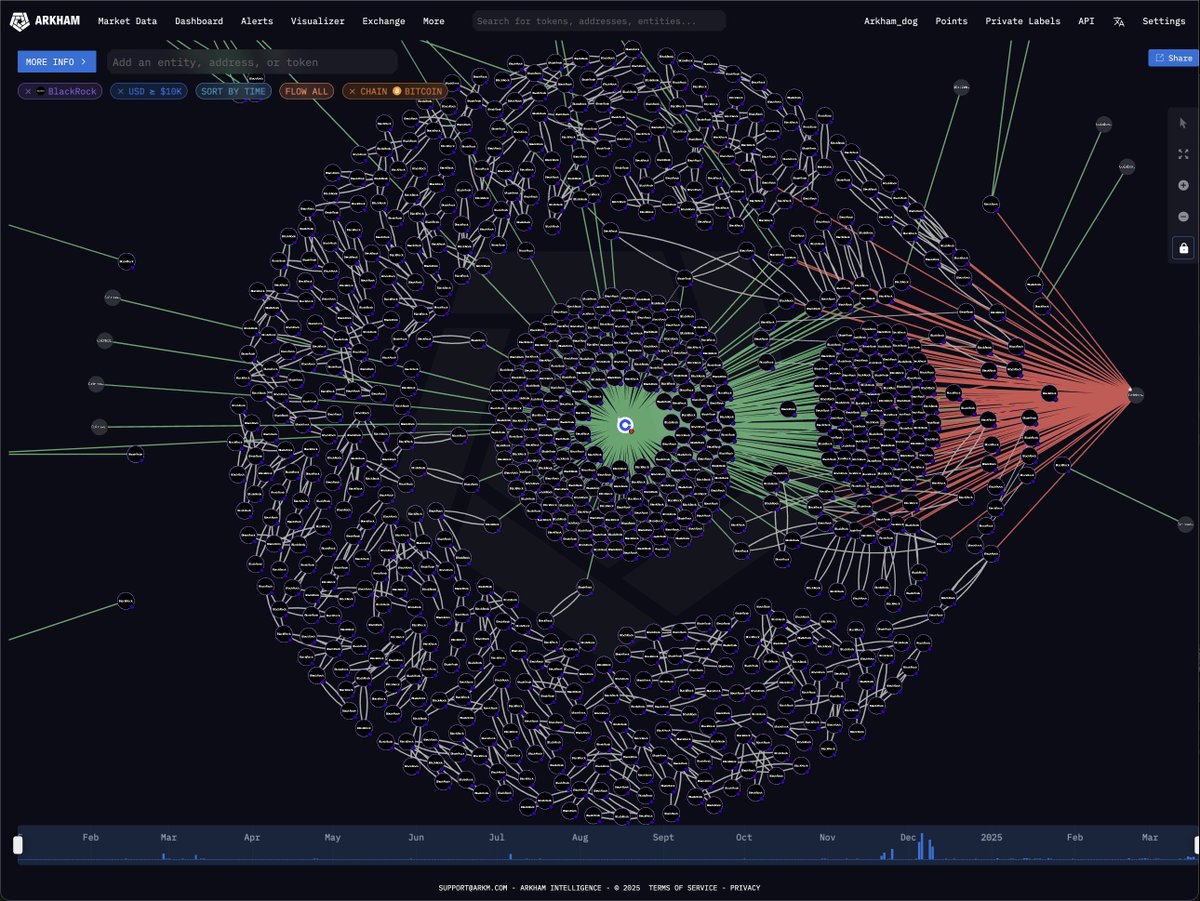Focus the tokens, addresses, entities search box

599,21
